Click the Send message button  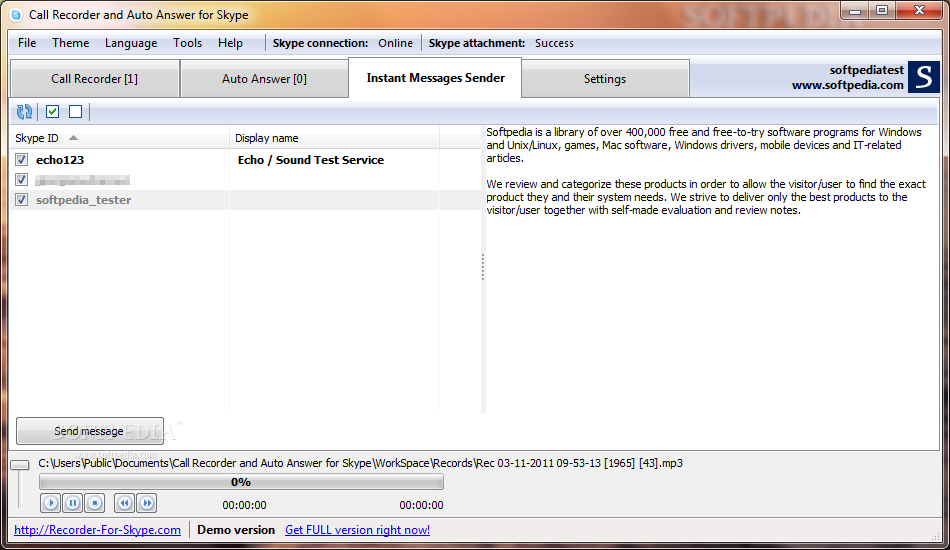tap(90, 431)
